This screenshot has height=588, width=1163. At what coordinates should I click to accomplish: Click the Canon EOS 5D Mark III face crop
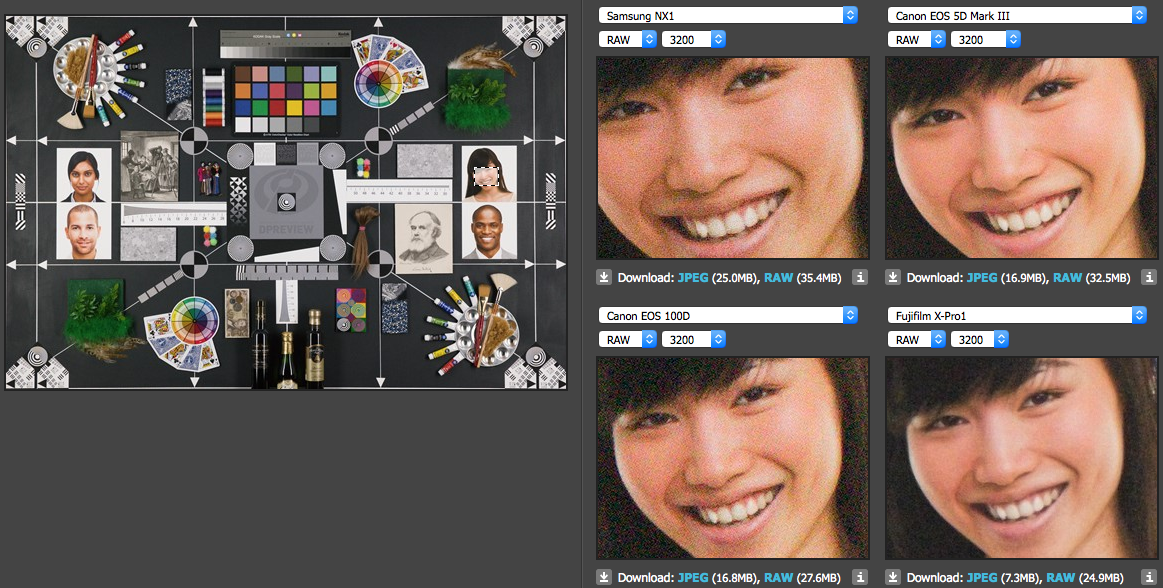[1021, 158]
